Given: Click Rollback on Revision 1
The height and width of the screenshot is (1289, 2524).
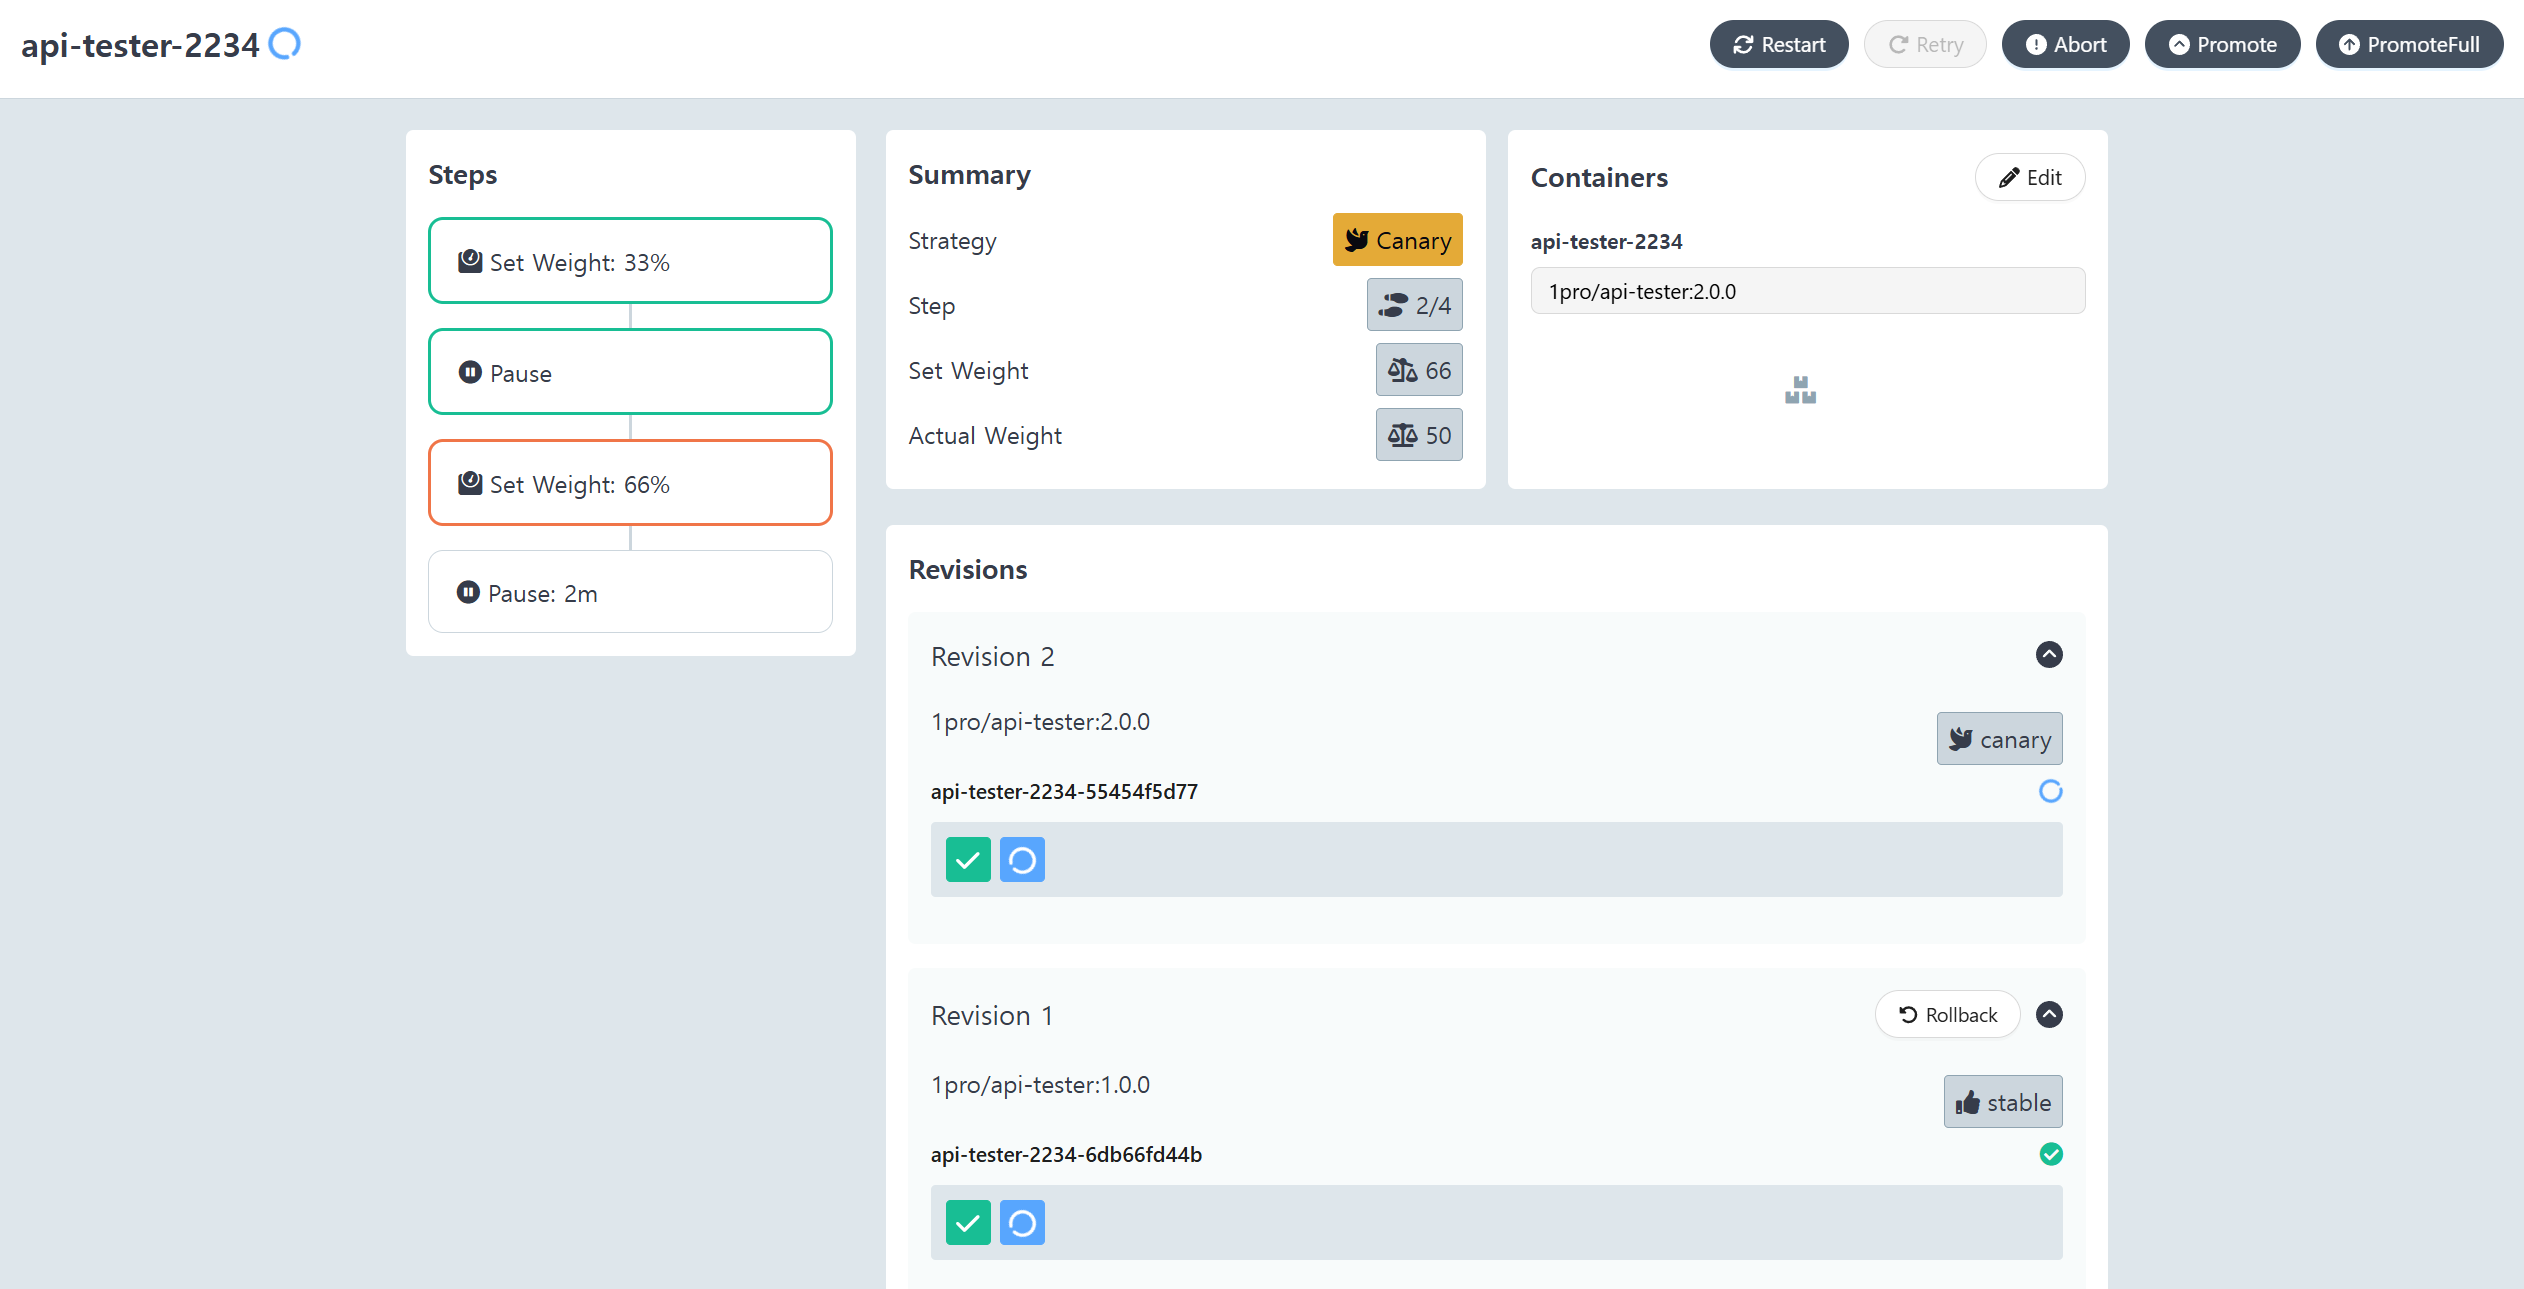Looking at the screenshot, I should pos(1947,1015).
